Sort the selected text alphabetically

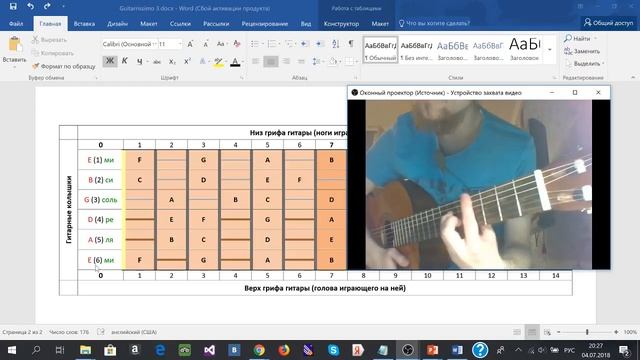[x=336, y=44]
